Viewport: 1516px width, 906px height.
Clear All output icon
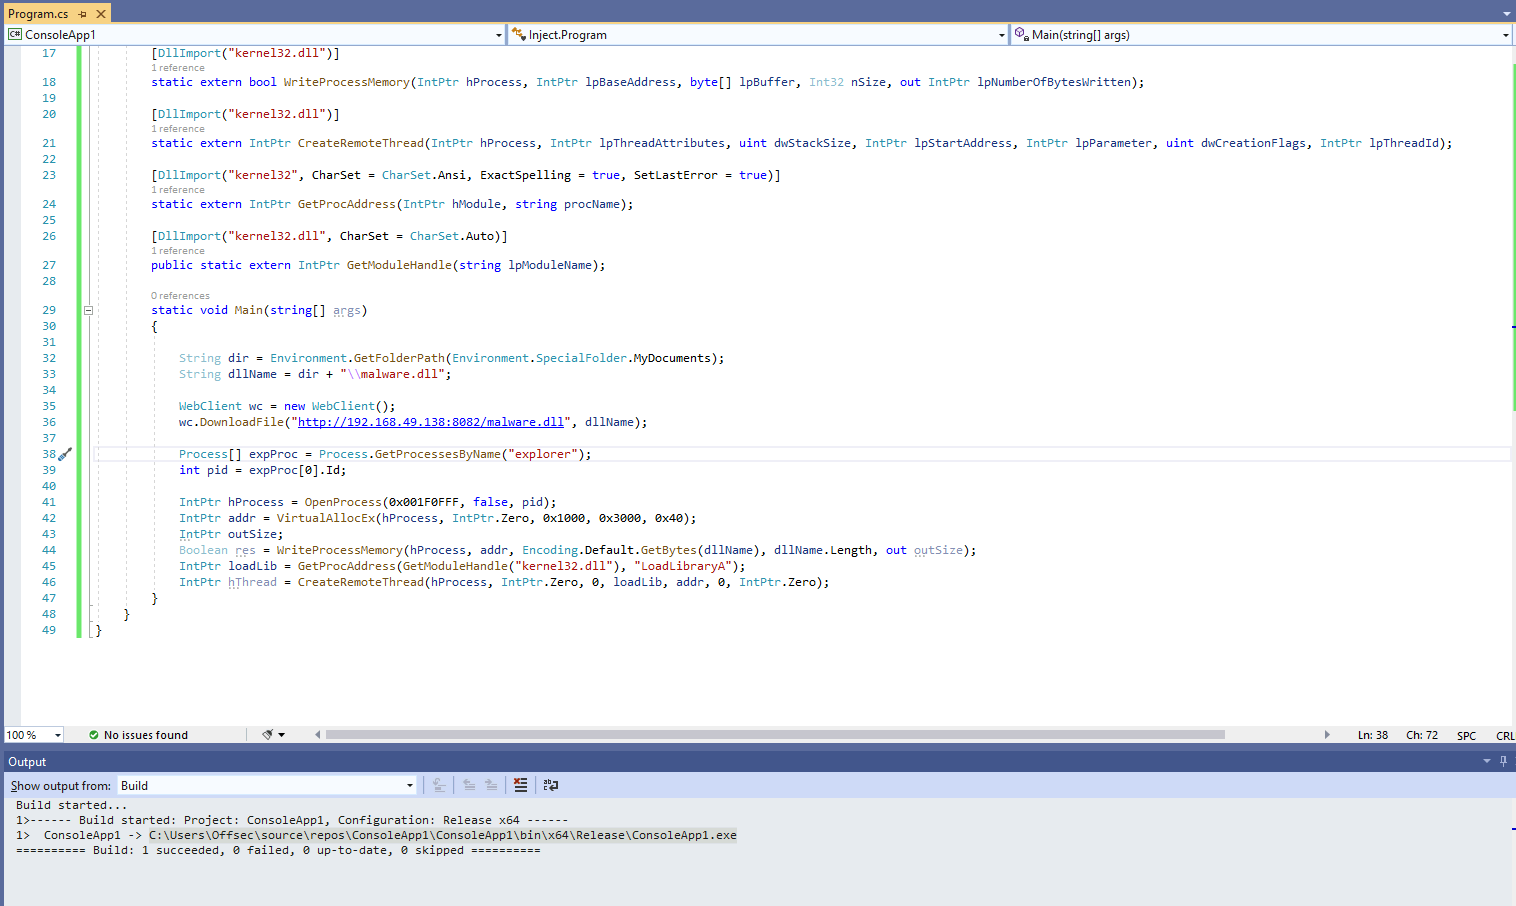click(x=521, y=786)
